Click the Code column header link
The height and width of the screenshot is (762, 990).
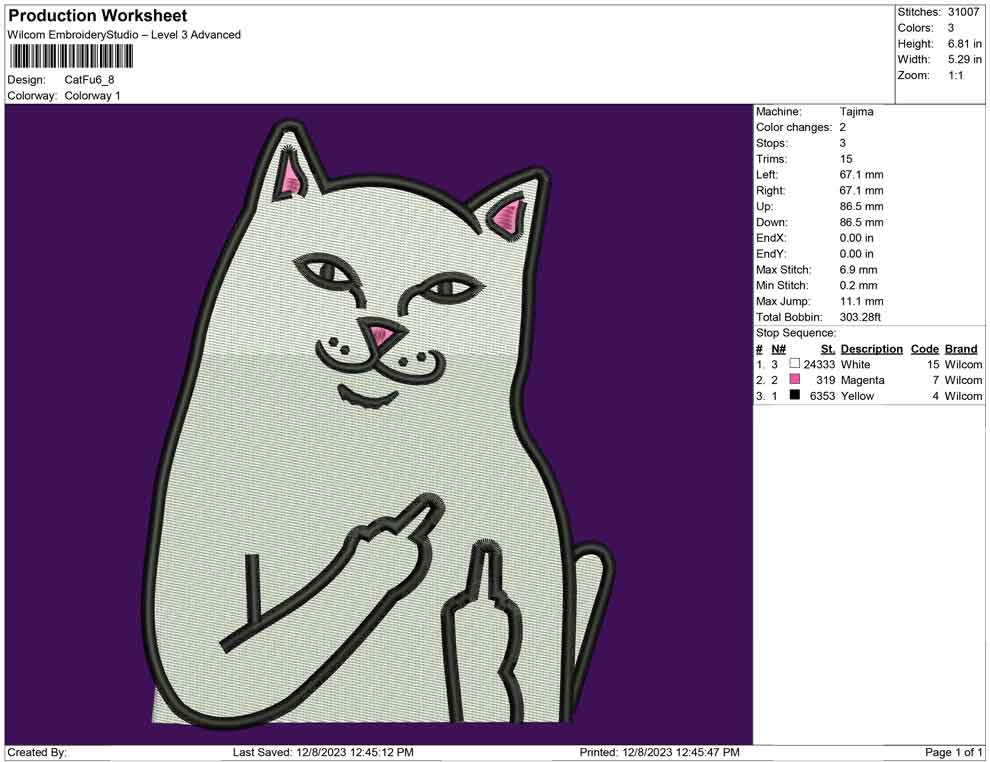point(925,348)
